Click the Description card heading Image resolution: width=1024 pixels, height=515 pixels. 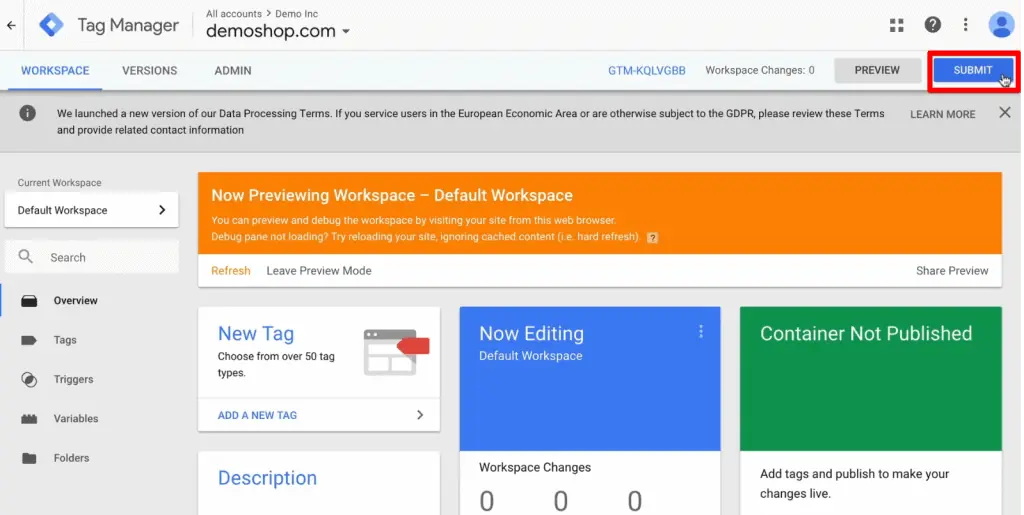(x=267, y=478)
